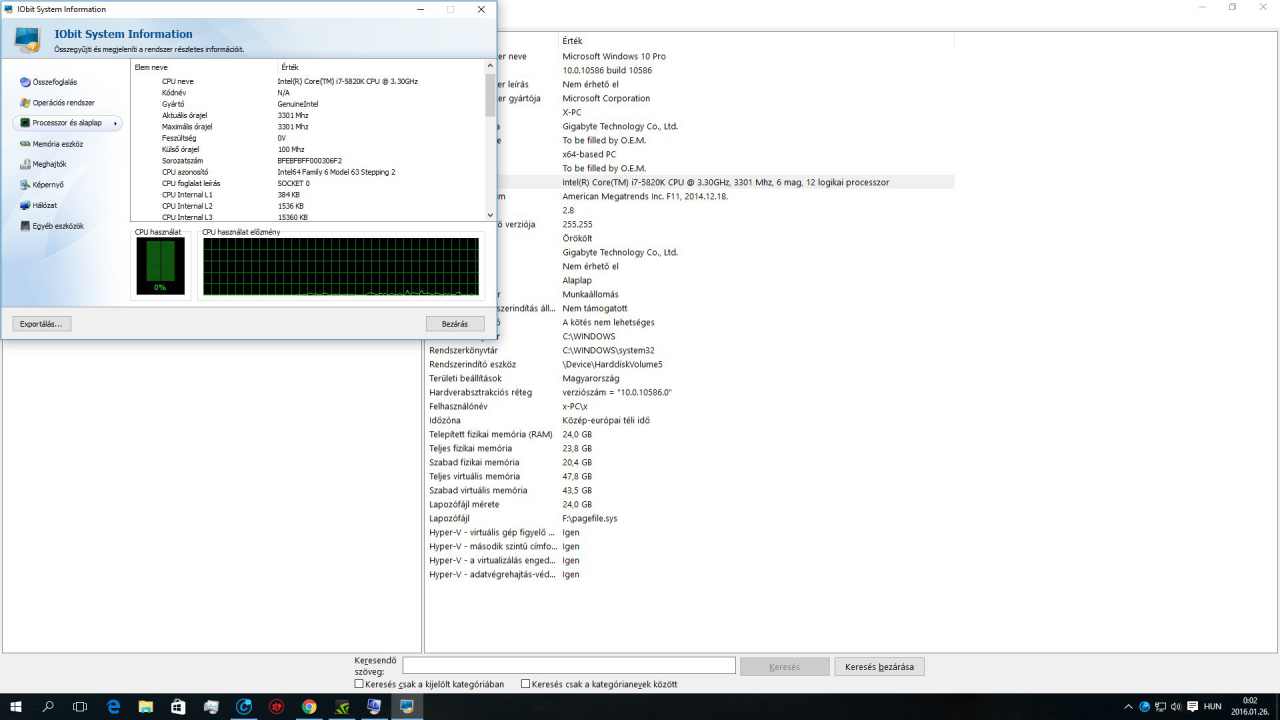Click the Bezárás button in IObit
This screenshot has width=1280, height=720.
pyautogui.click(x=455, y=324)
